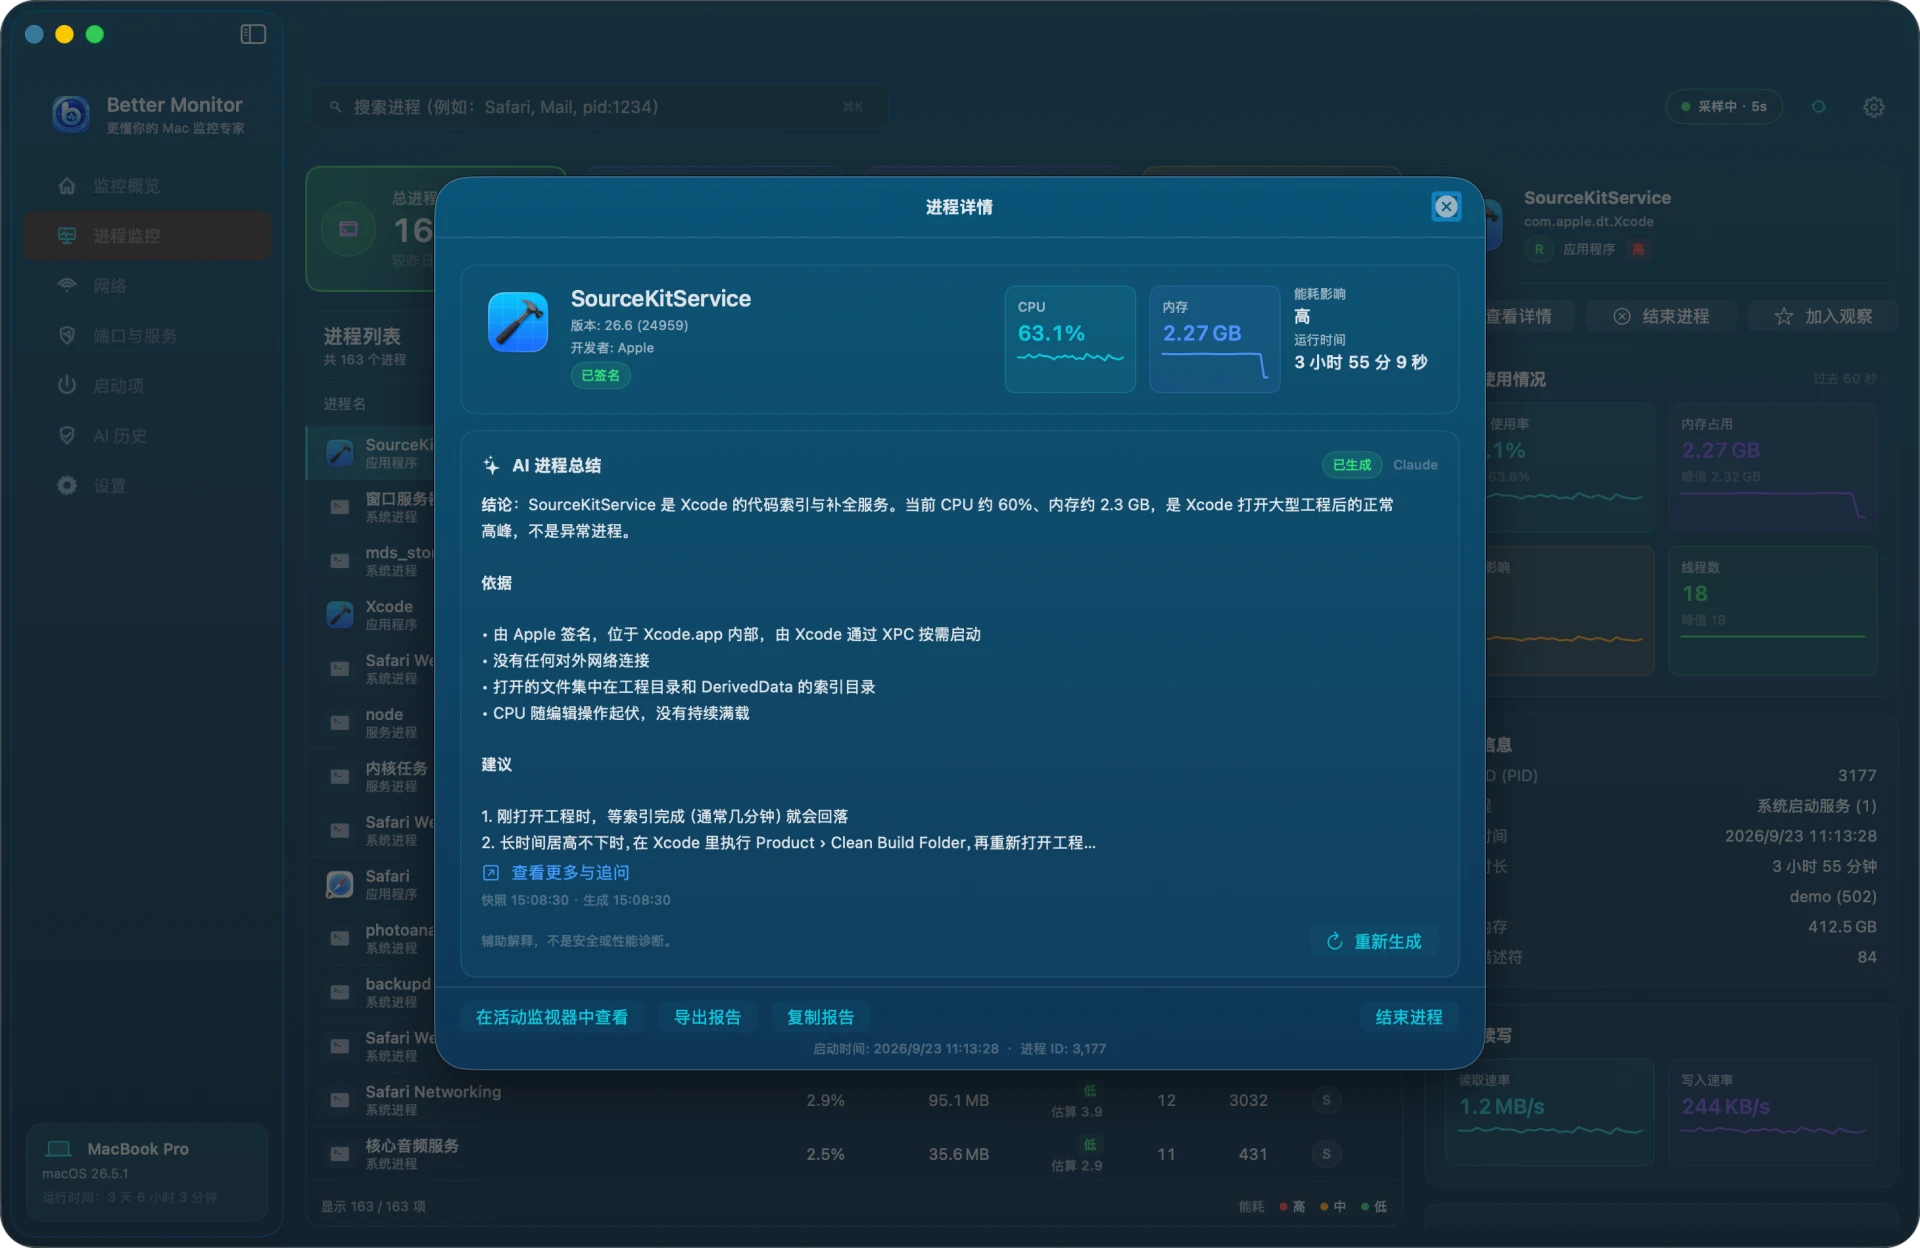Click 复制报告 button

point(820,1017)
